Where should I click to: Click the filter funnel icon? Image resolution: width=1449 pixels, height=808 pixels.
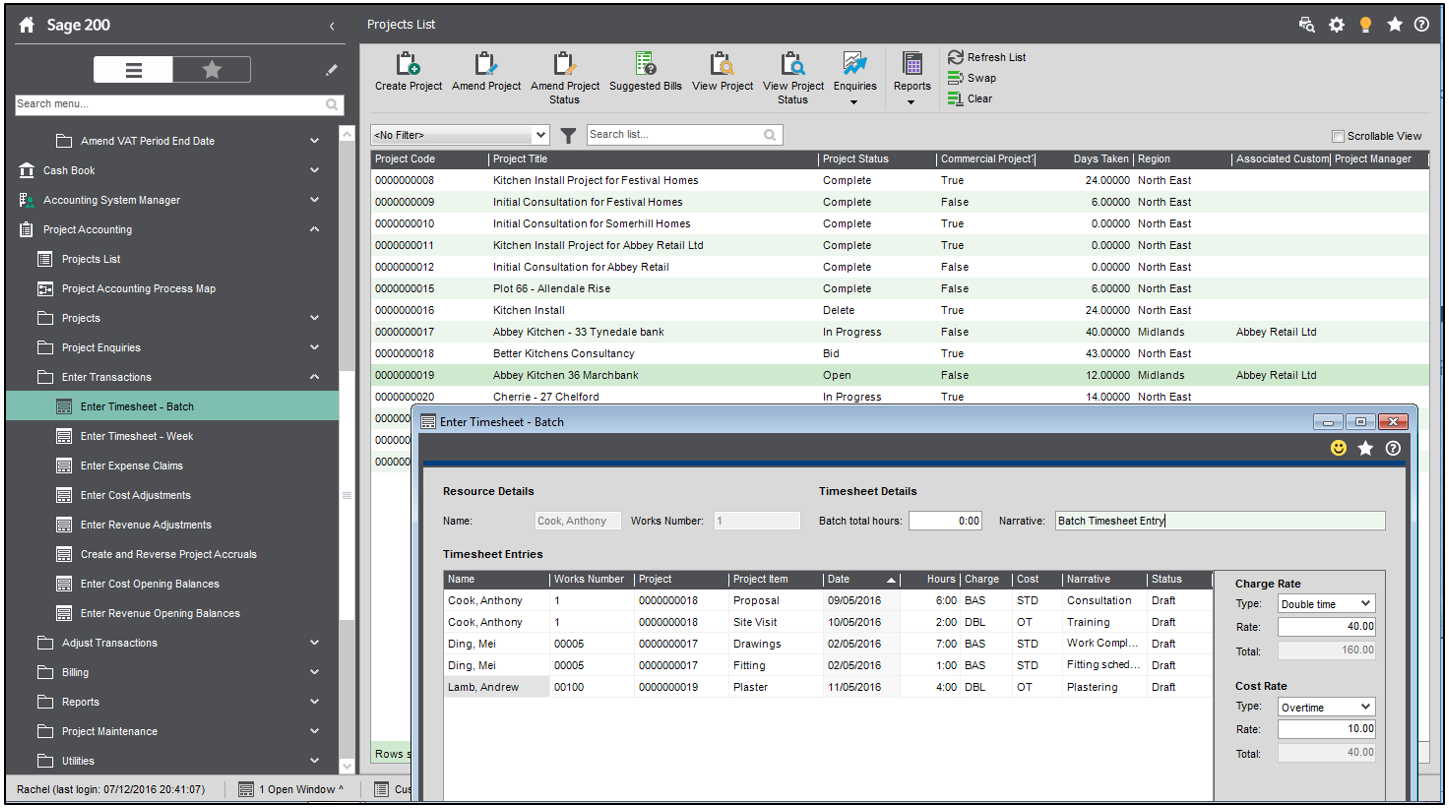pos(568,135)
